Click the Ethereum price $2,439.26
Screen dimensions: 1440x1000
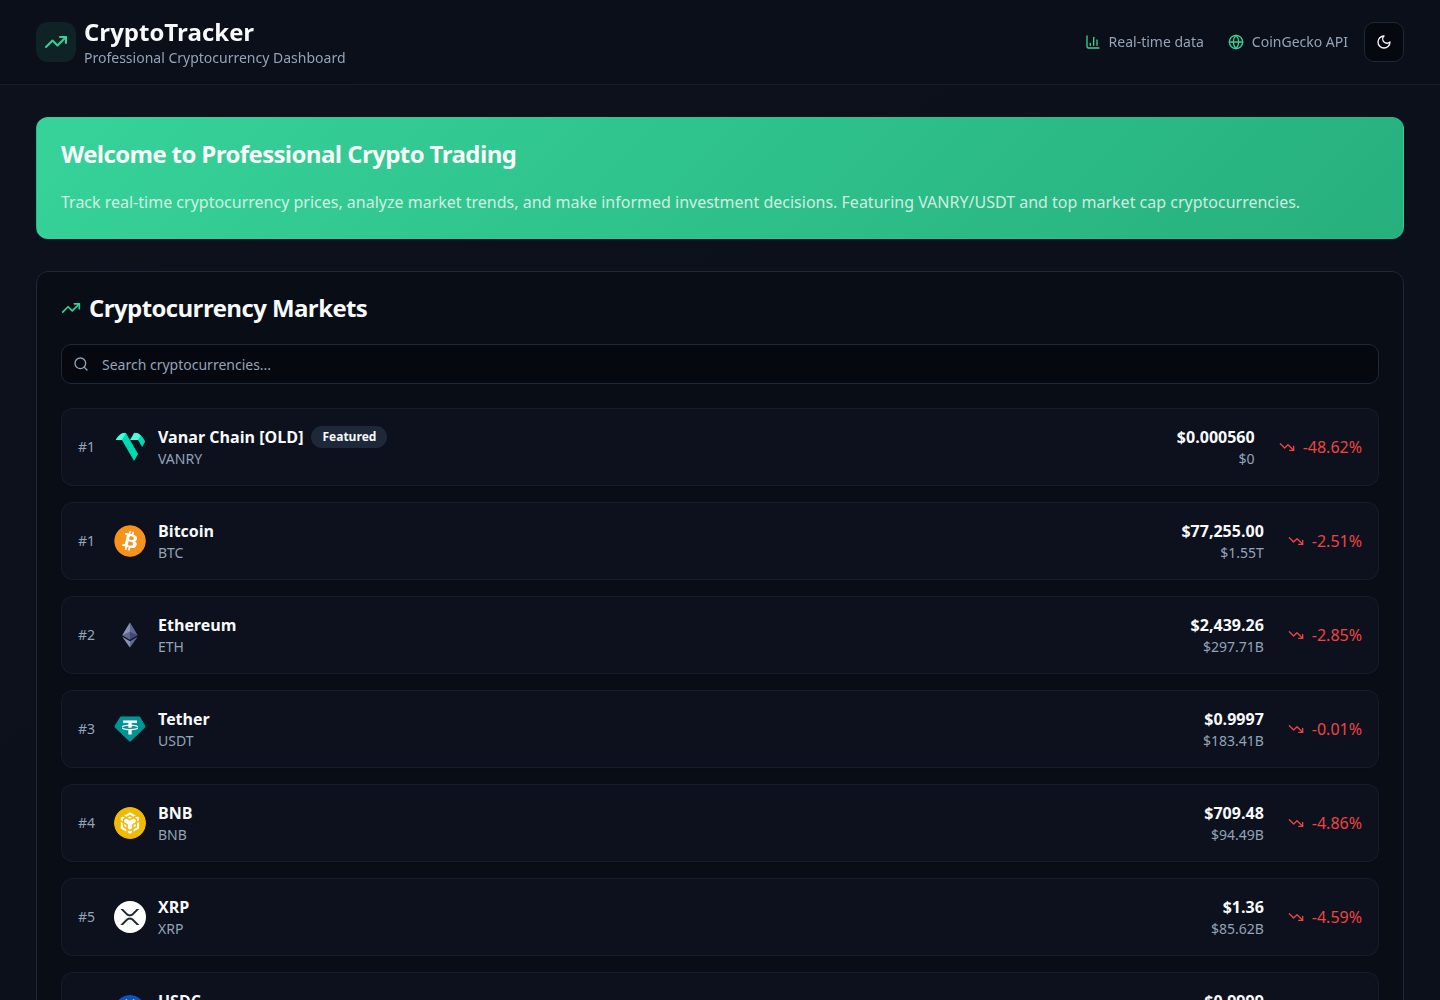[1227, 625]
